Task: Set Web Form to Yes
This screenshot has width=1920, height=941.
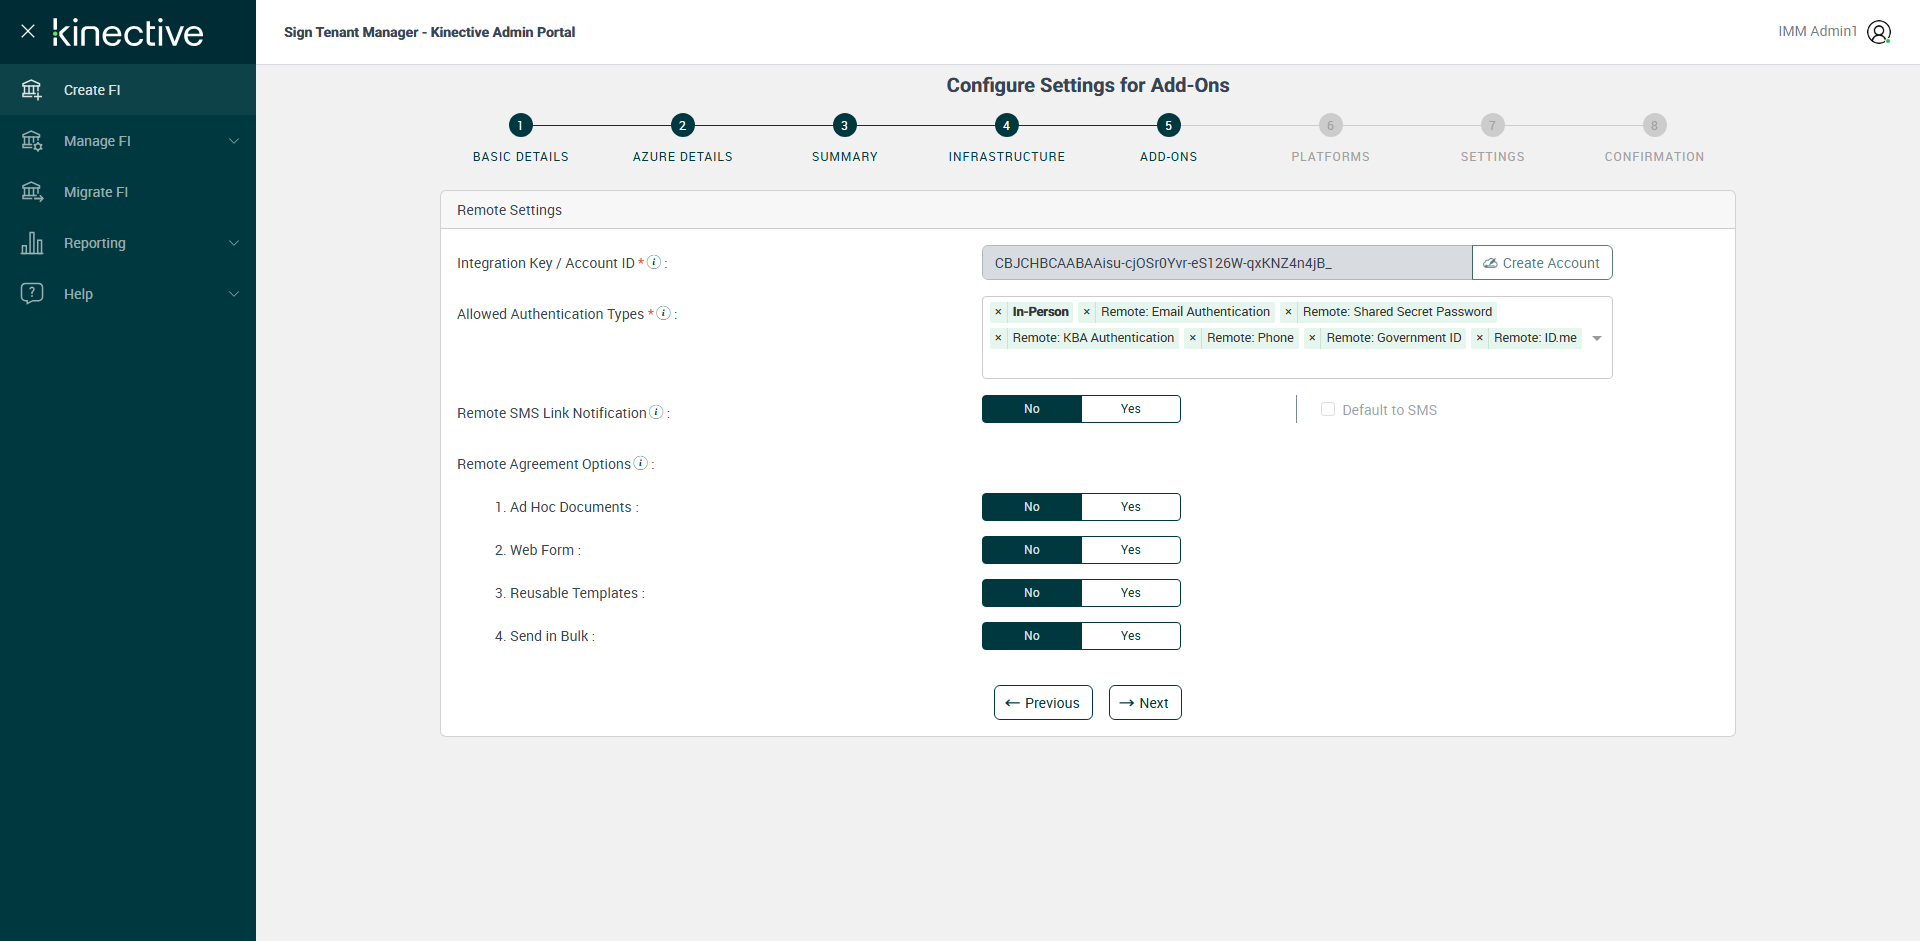Action: coord(1130,550)
